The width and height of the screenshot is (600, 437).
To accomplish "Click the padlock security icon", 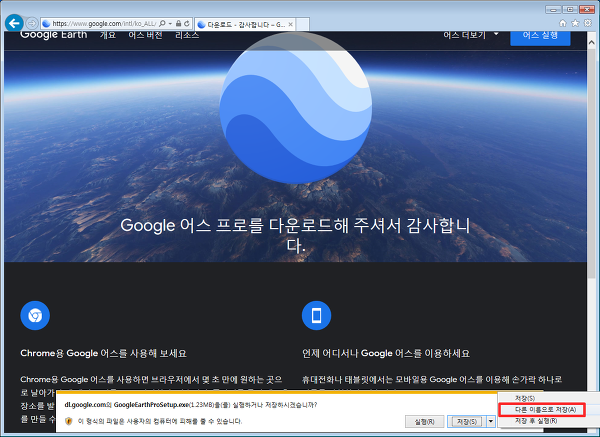I will 178,24.
